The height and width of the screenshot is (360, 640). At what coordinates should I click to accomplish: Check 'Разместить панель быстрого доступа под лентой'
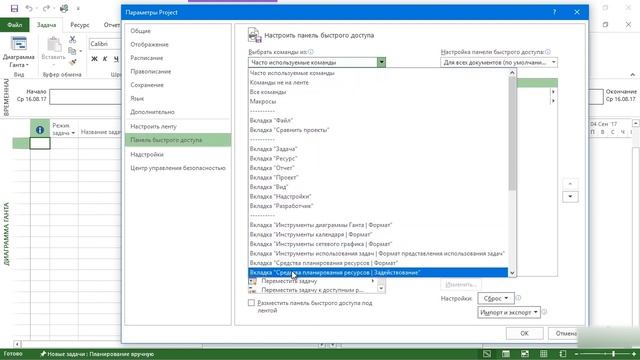pyautogui.click(x=251, y=303)
